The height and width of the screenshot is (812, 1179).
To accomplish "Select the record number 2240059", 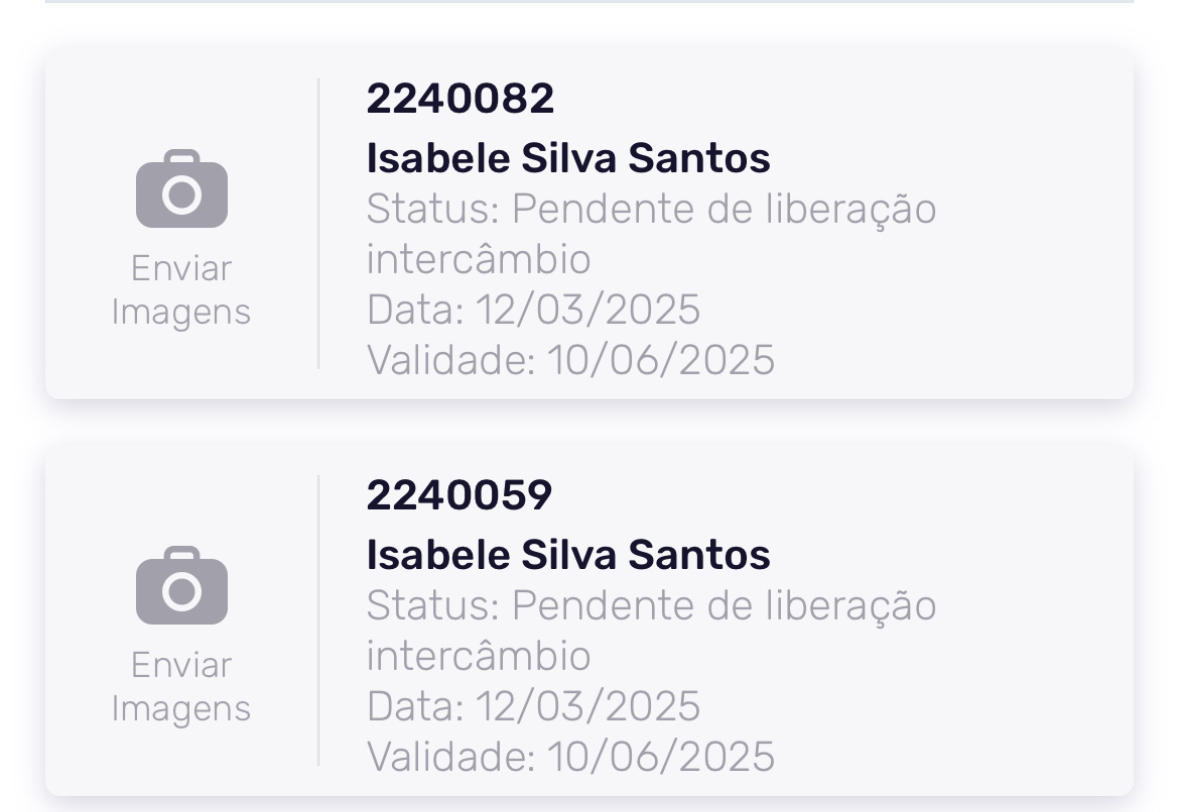I will [x=459, y=495].
